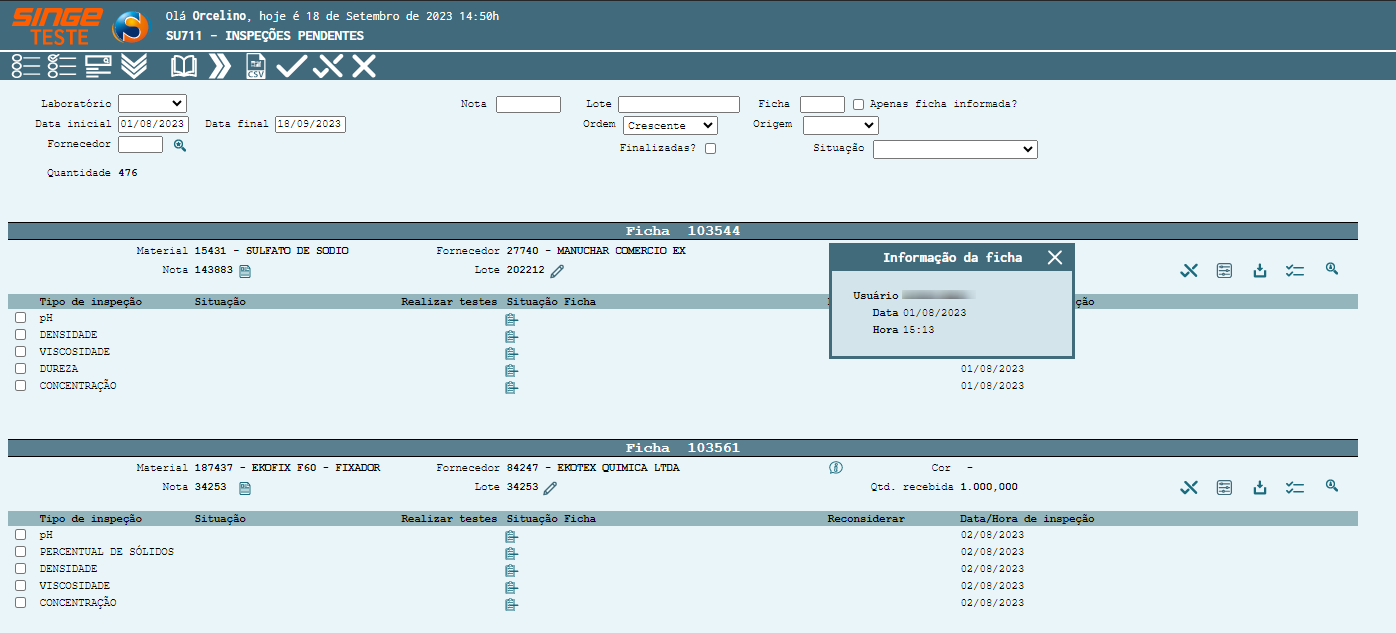Open the Situação dropdown
Image resolution: width=1396 pixels, height=633 pixels.
(955, 149)
